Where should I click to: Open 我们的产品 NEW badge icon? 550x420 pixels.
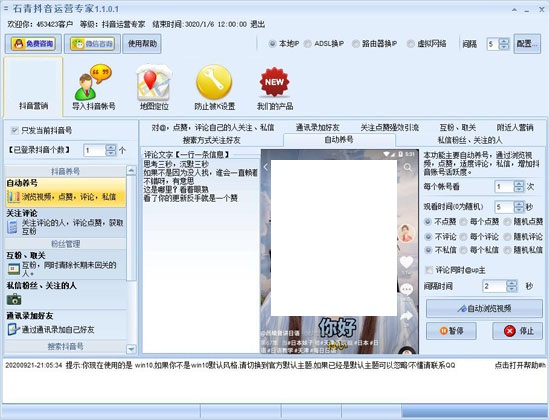(275, 87)
